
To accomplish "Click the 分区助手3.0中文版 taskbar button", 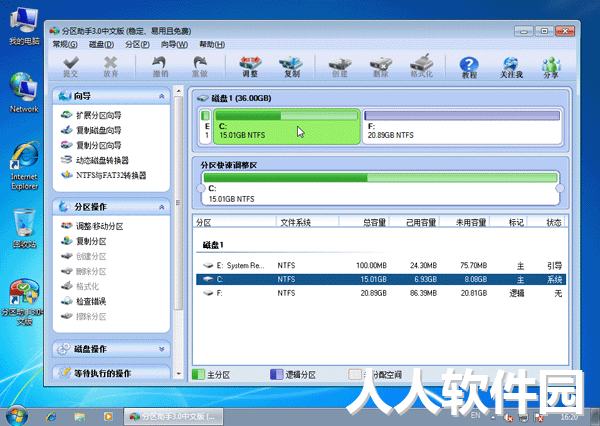I will [173, 416].
